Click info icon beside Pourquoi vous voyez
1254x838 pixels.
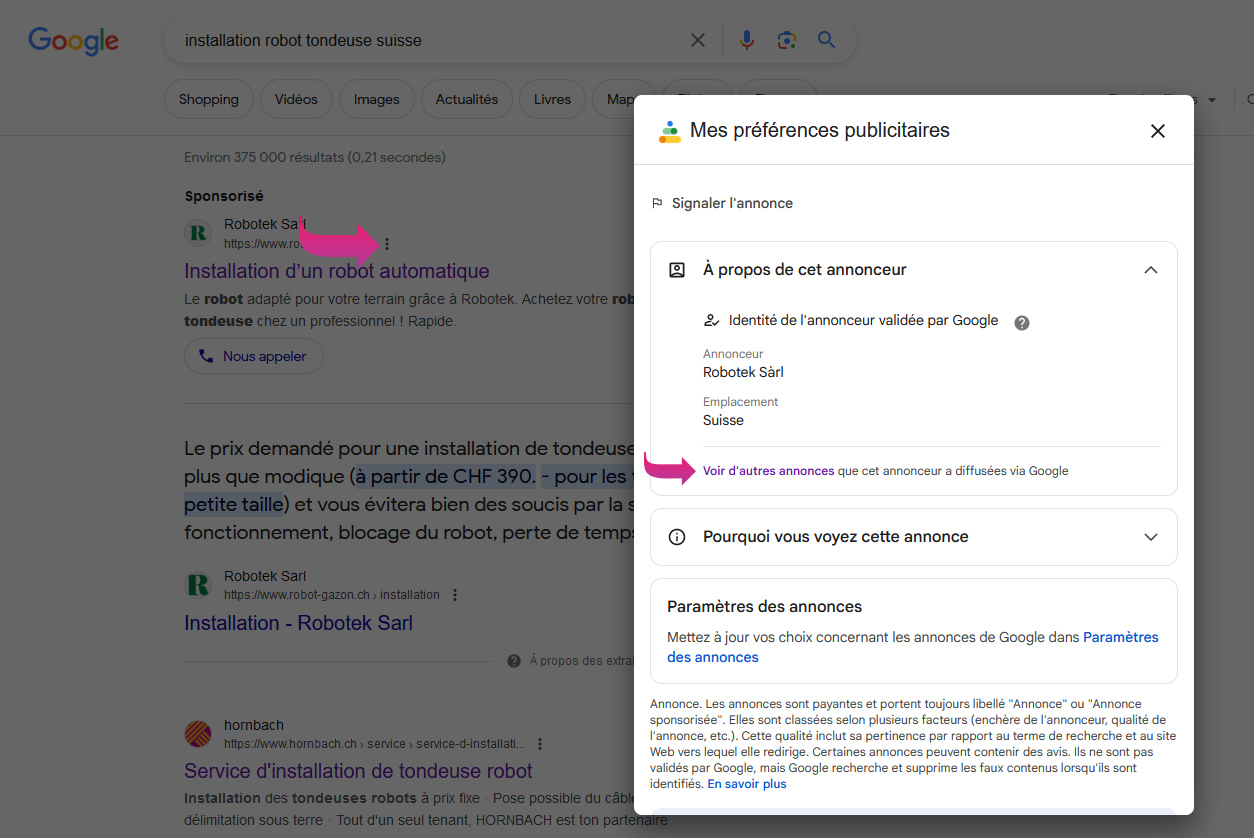677,537
